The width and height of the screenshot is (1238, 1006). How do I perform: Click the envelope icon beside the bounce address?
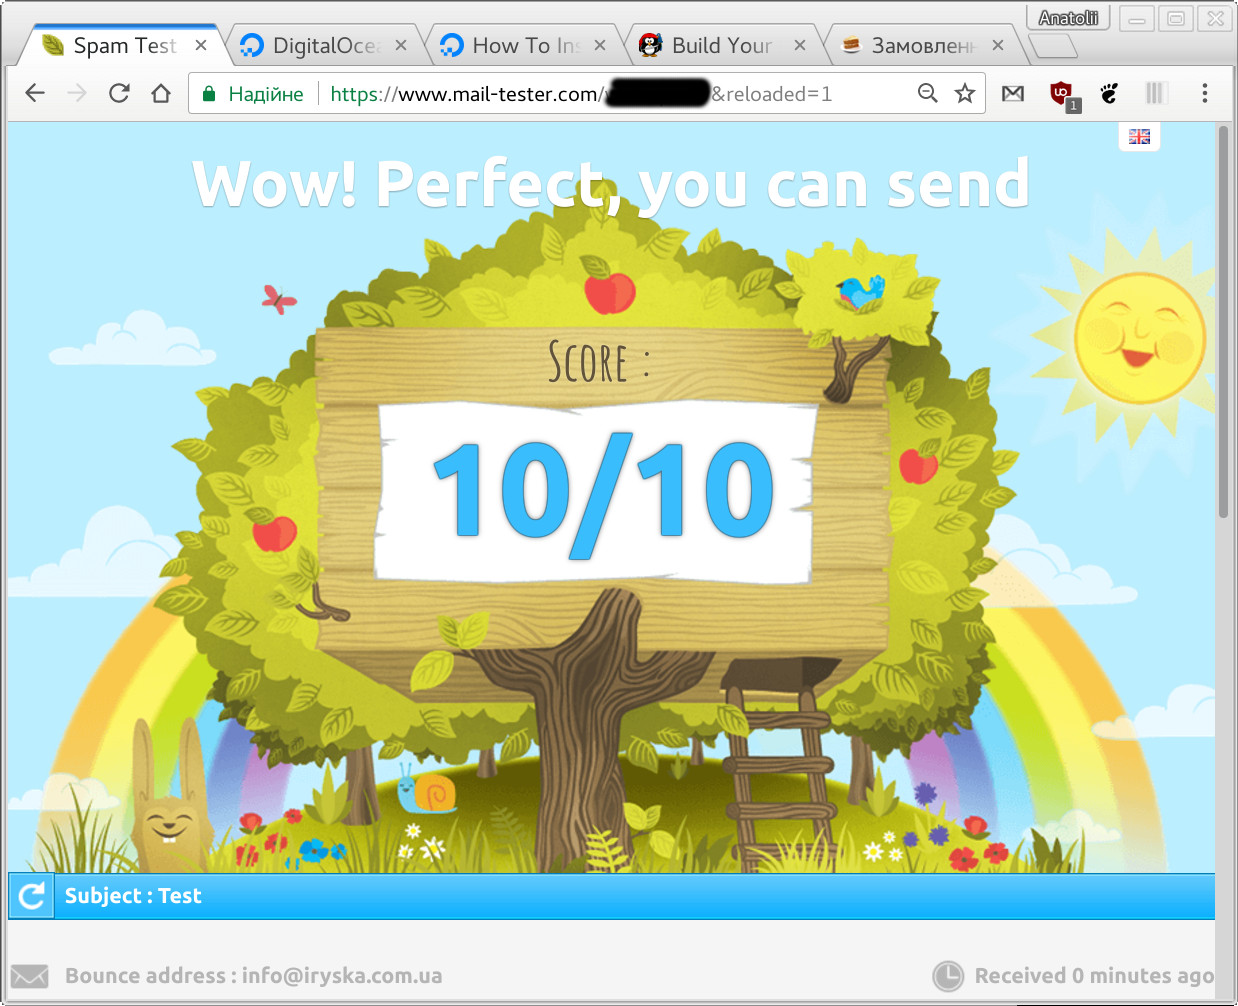pyautogui.click(x=28, y=976)
